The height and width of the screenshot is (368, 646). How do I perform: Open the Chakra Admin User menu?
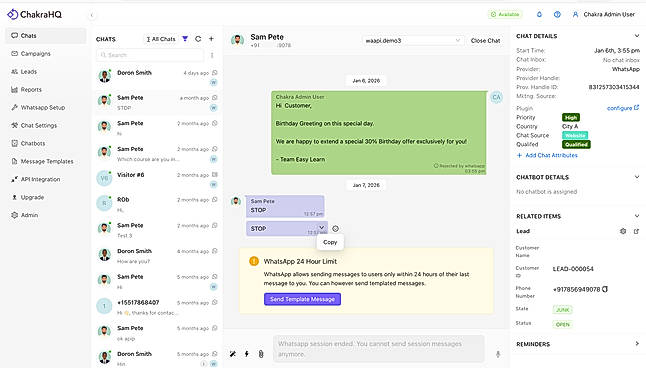(604, 14)
